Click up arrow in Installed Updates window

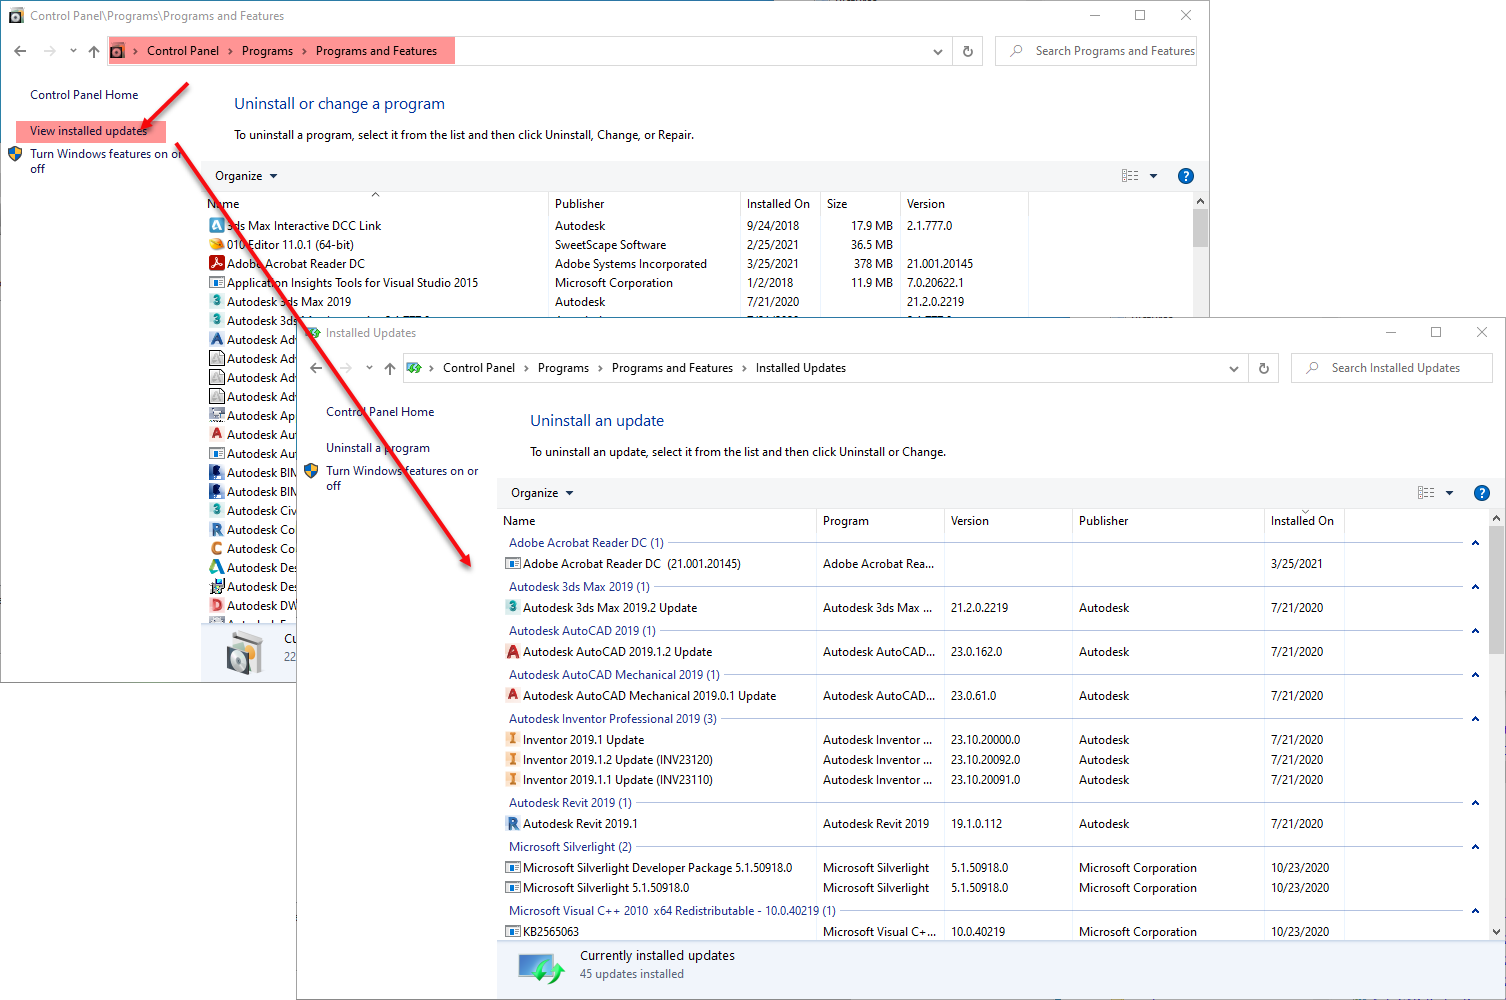[x=390, y=368]
